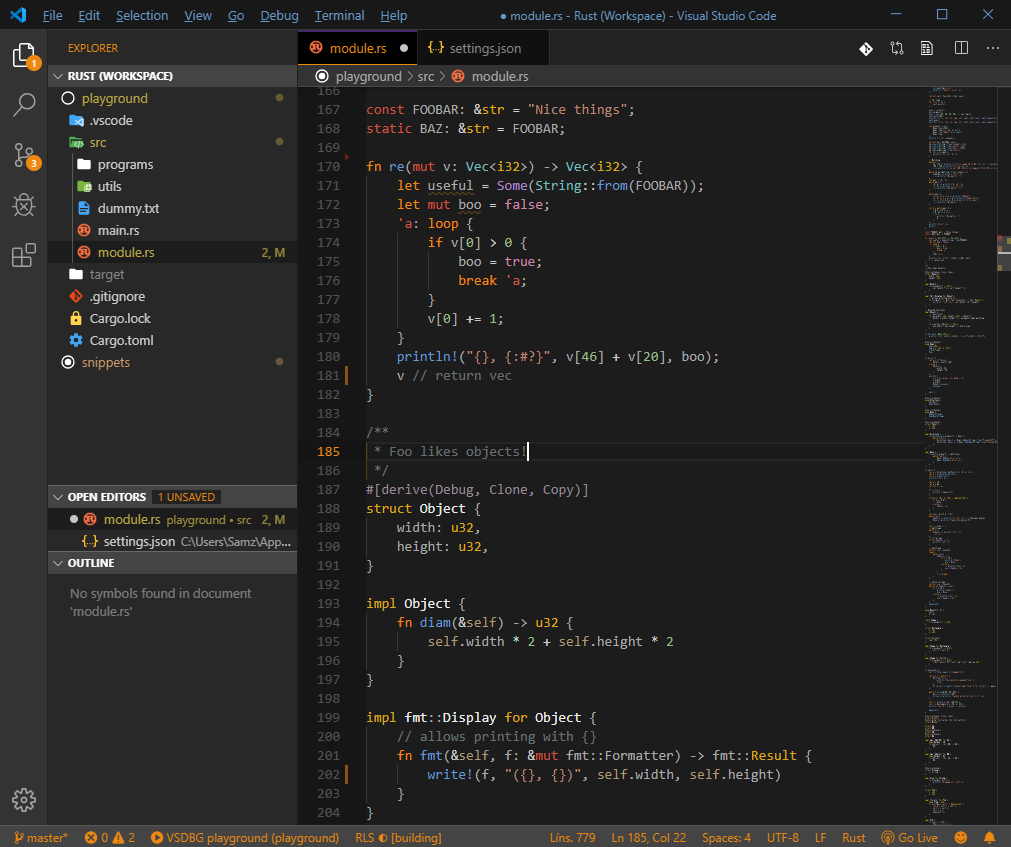Expand the programs folder
1011x847 pixels.
[125, 164]
